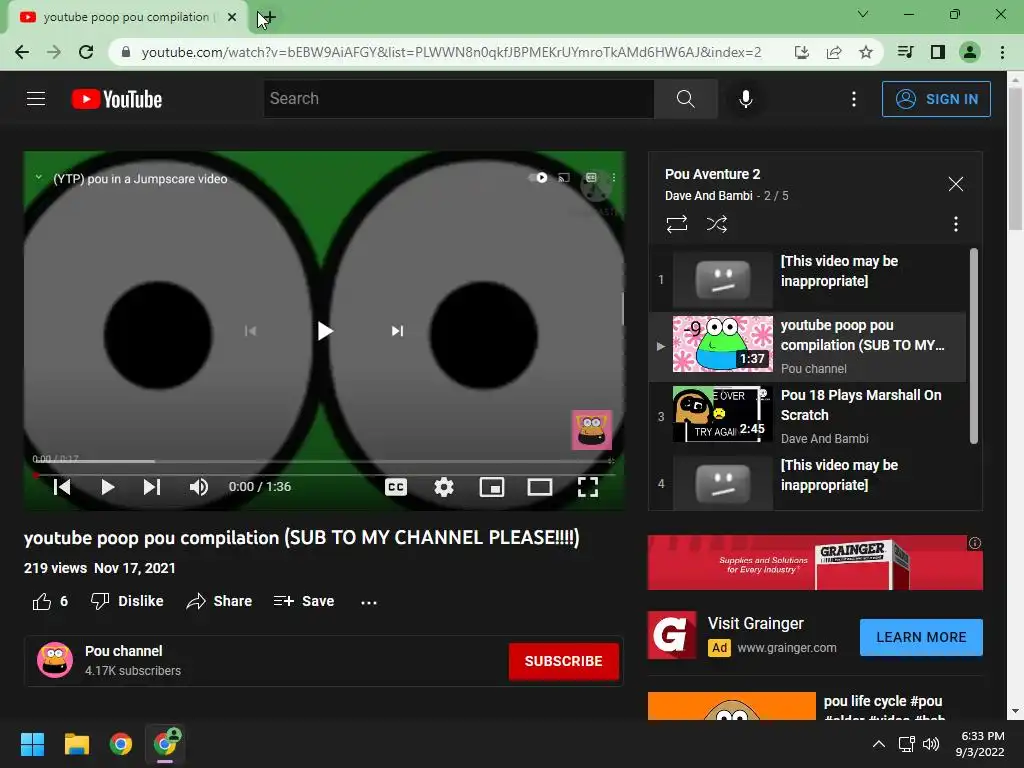This screenshot has height=768, width=1024.
Task: Open File Explorer from taskbar
Action: pyautogui.click(x=76, y=744)
